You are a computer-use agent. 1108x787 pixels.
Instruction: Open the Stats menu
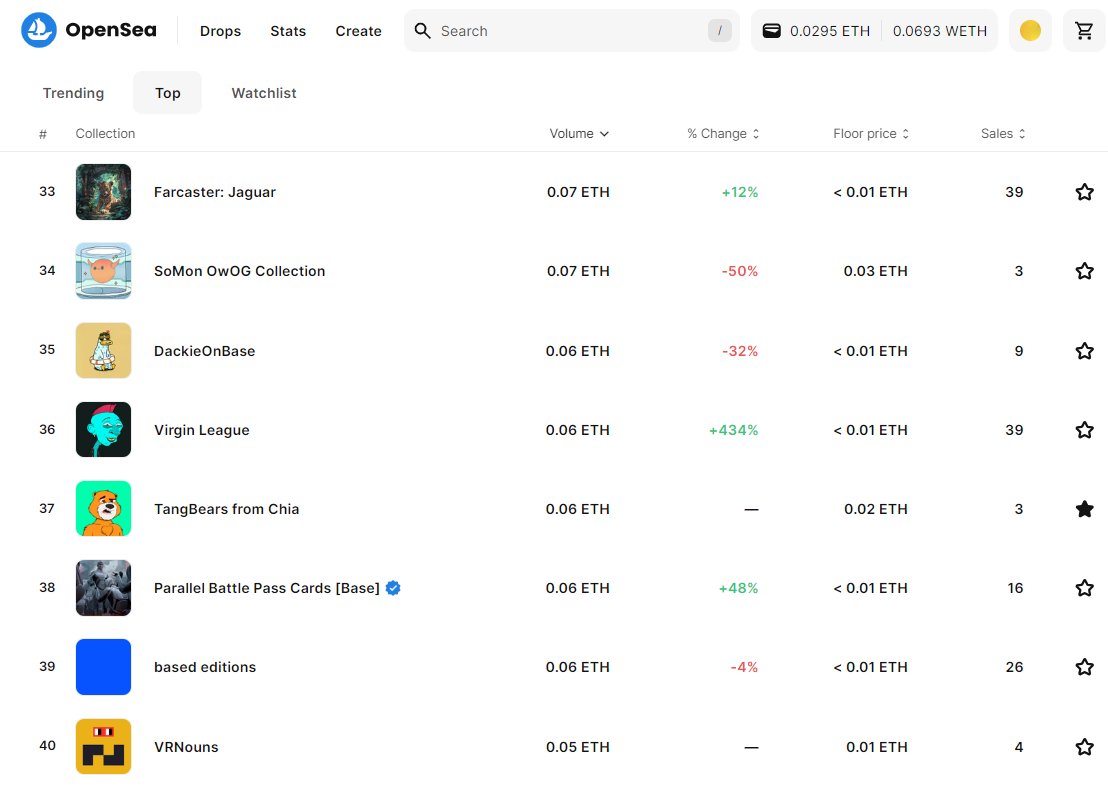point(288,31)
